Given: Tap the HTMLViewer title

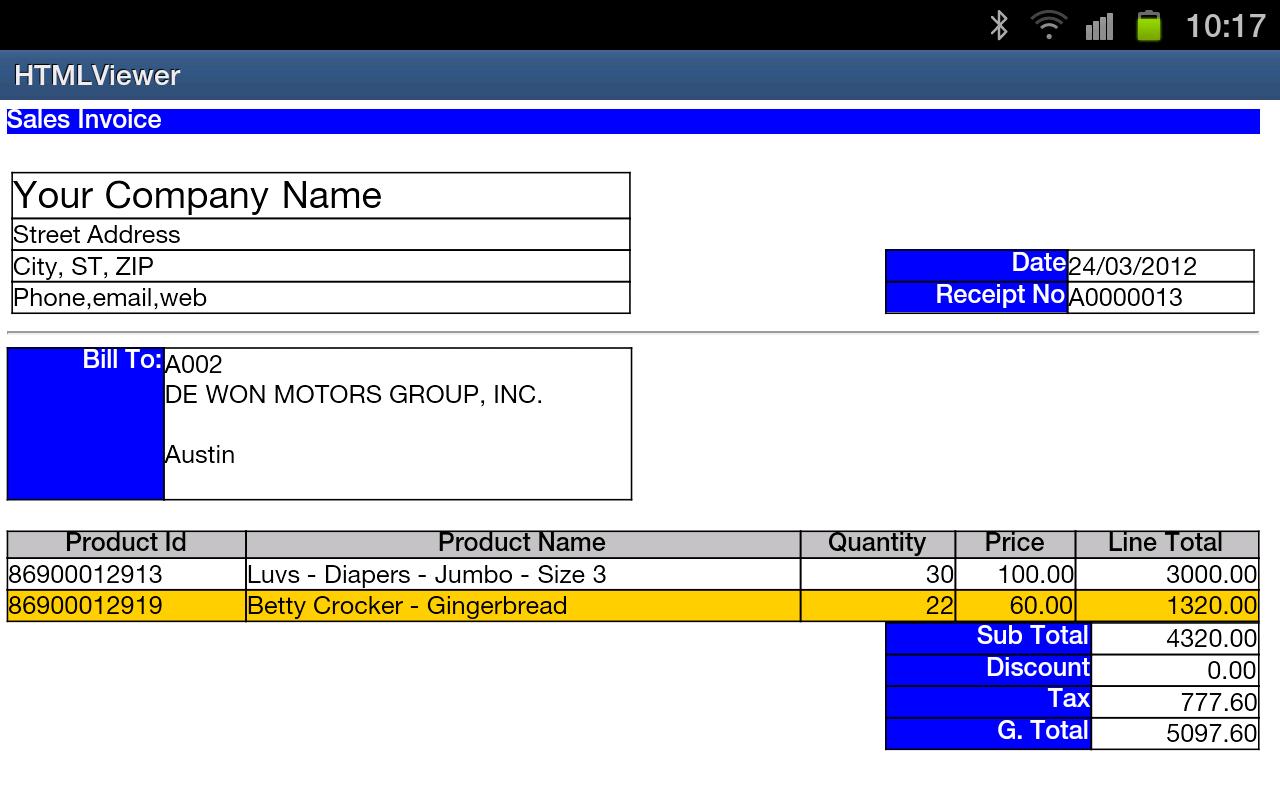Looking at the screenshot, I should pyautogui.click(x=97, y=76).
